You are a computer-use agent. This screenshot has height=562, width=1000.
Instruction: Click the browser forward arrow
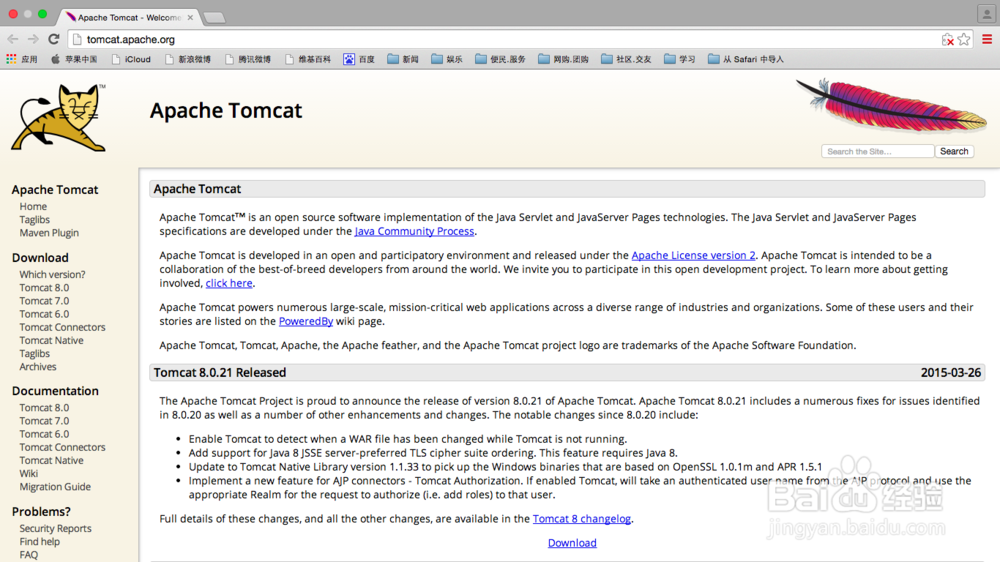[x=33, y=39]
